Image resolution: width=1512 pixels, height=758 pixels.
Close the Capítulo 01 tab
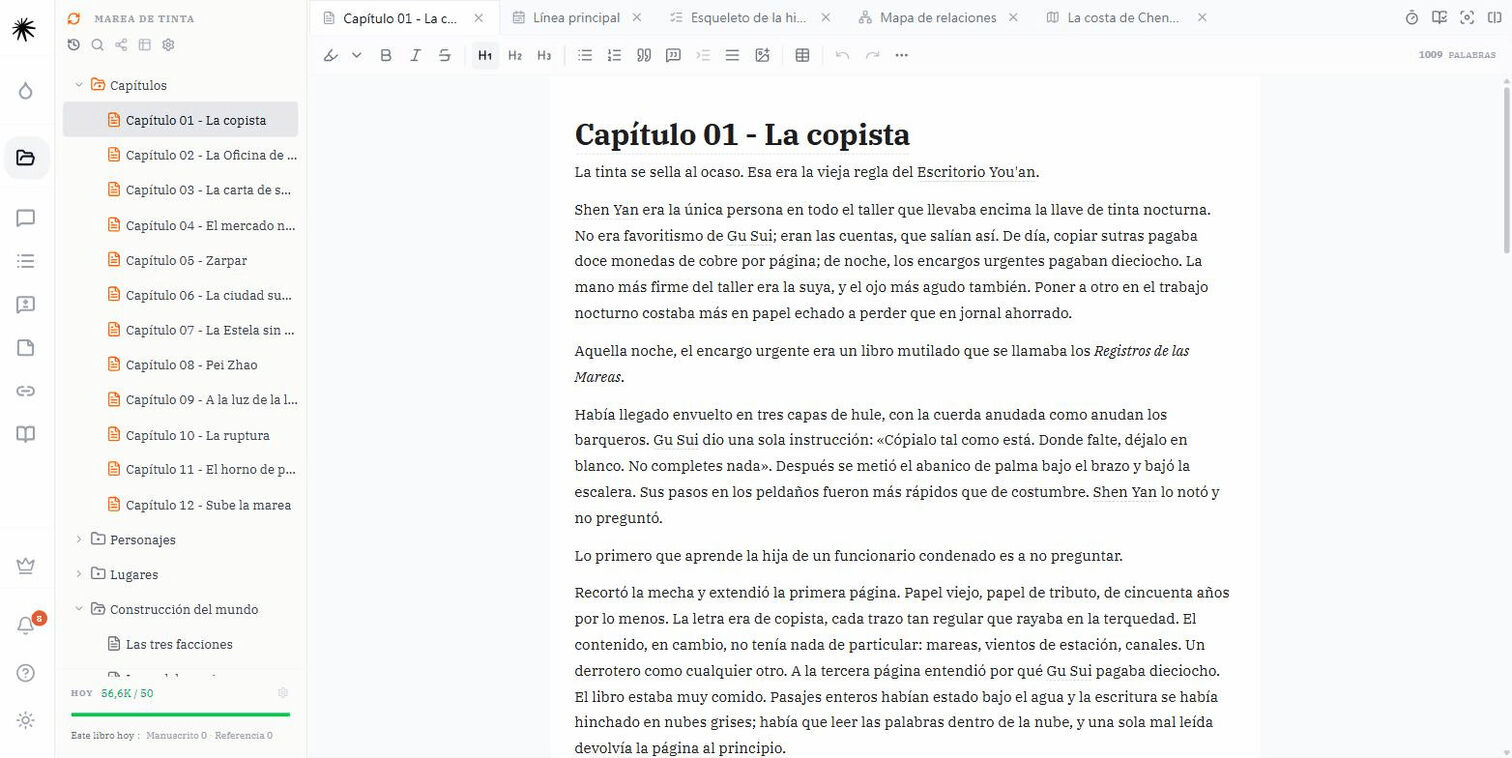[x=478, y=17]
